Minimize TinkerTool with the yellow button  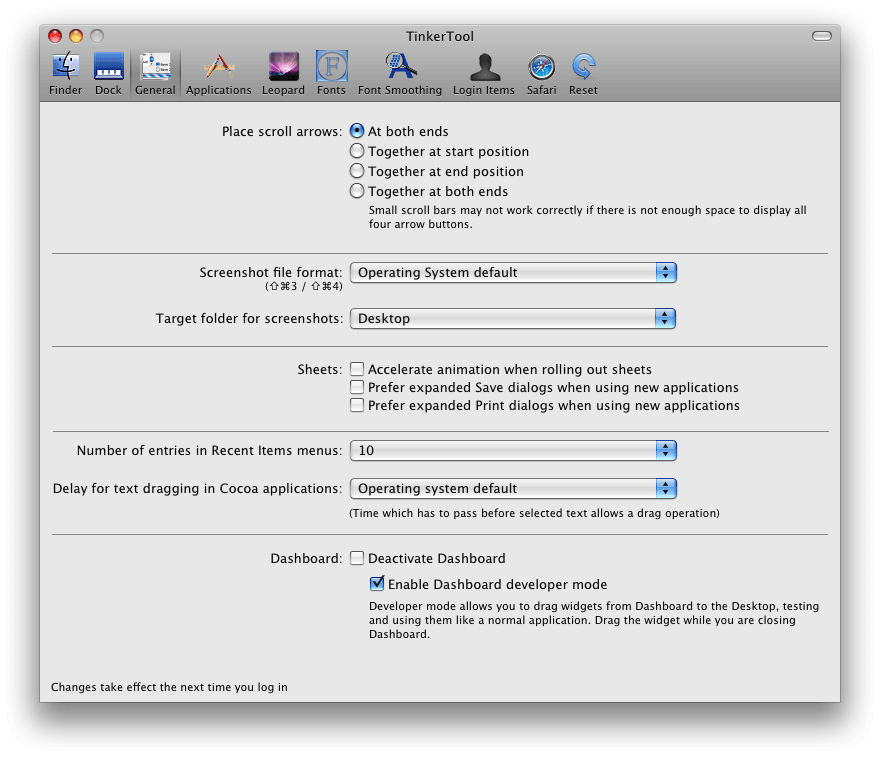pos(76,36)
